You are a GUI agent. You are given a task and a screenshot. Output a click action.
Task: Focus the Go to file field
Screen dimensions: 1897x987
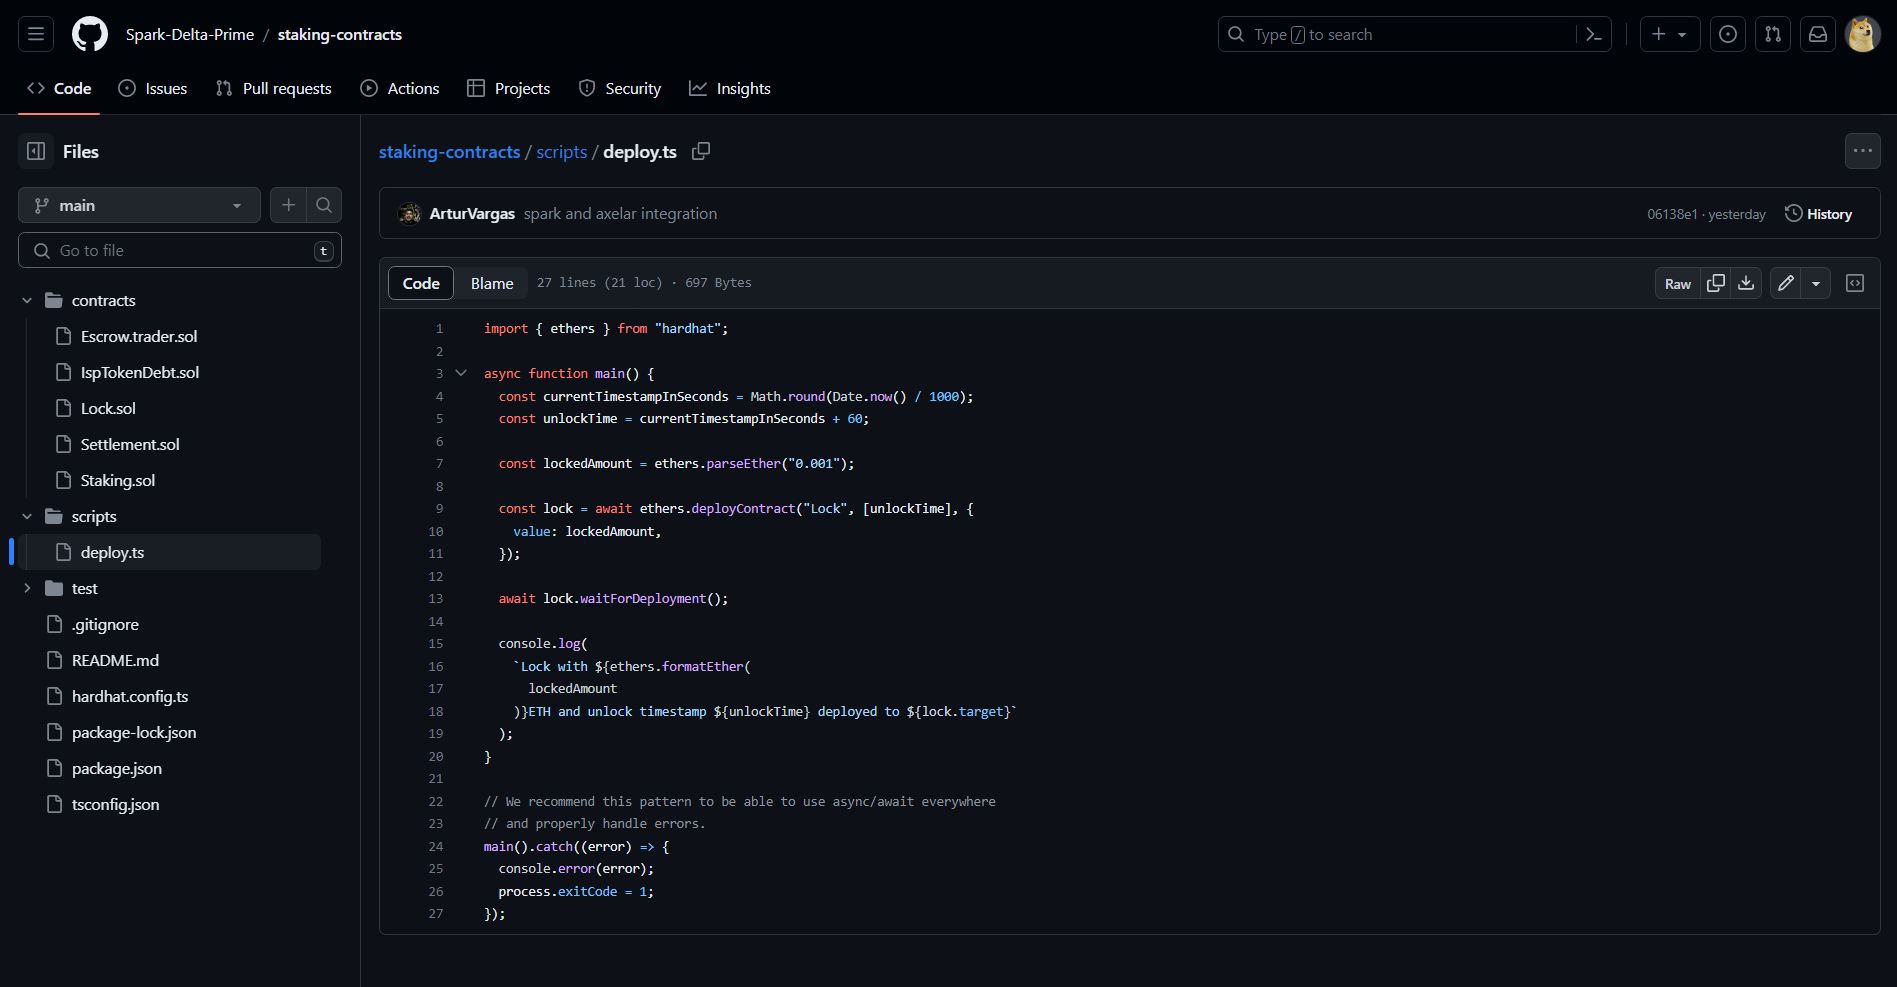(x=180, y=250)
